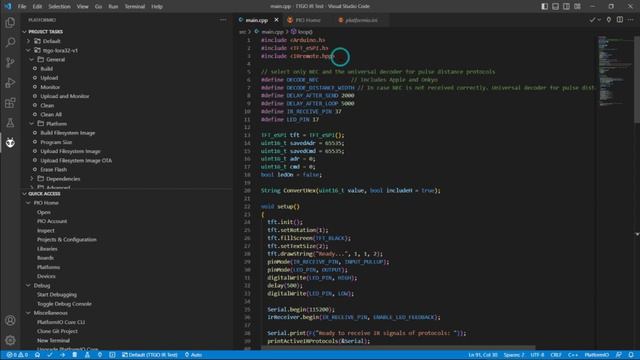Click PlatformIO Clean trash icon in status bar

75,355
